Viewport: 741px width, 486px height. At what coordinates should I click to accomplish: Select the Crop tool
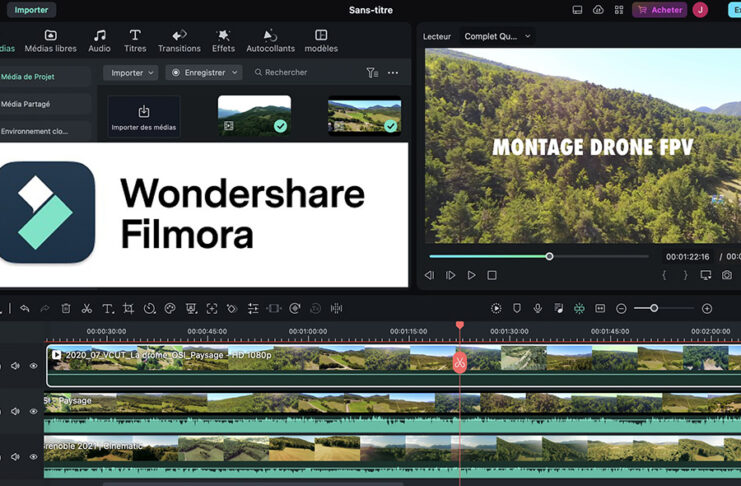[x=128, y=309]
